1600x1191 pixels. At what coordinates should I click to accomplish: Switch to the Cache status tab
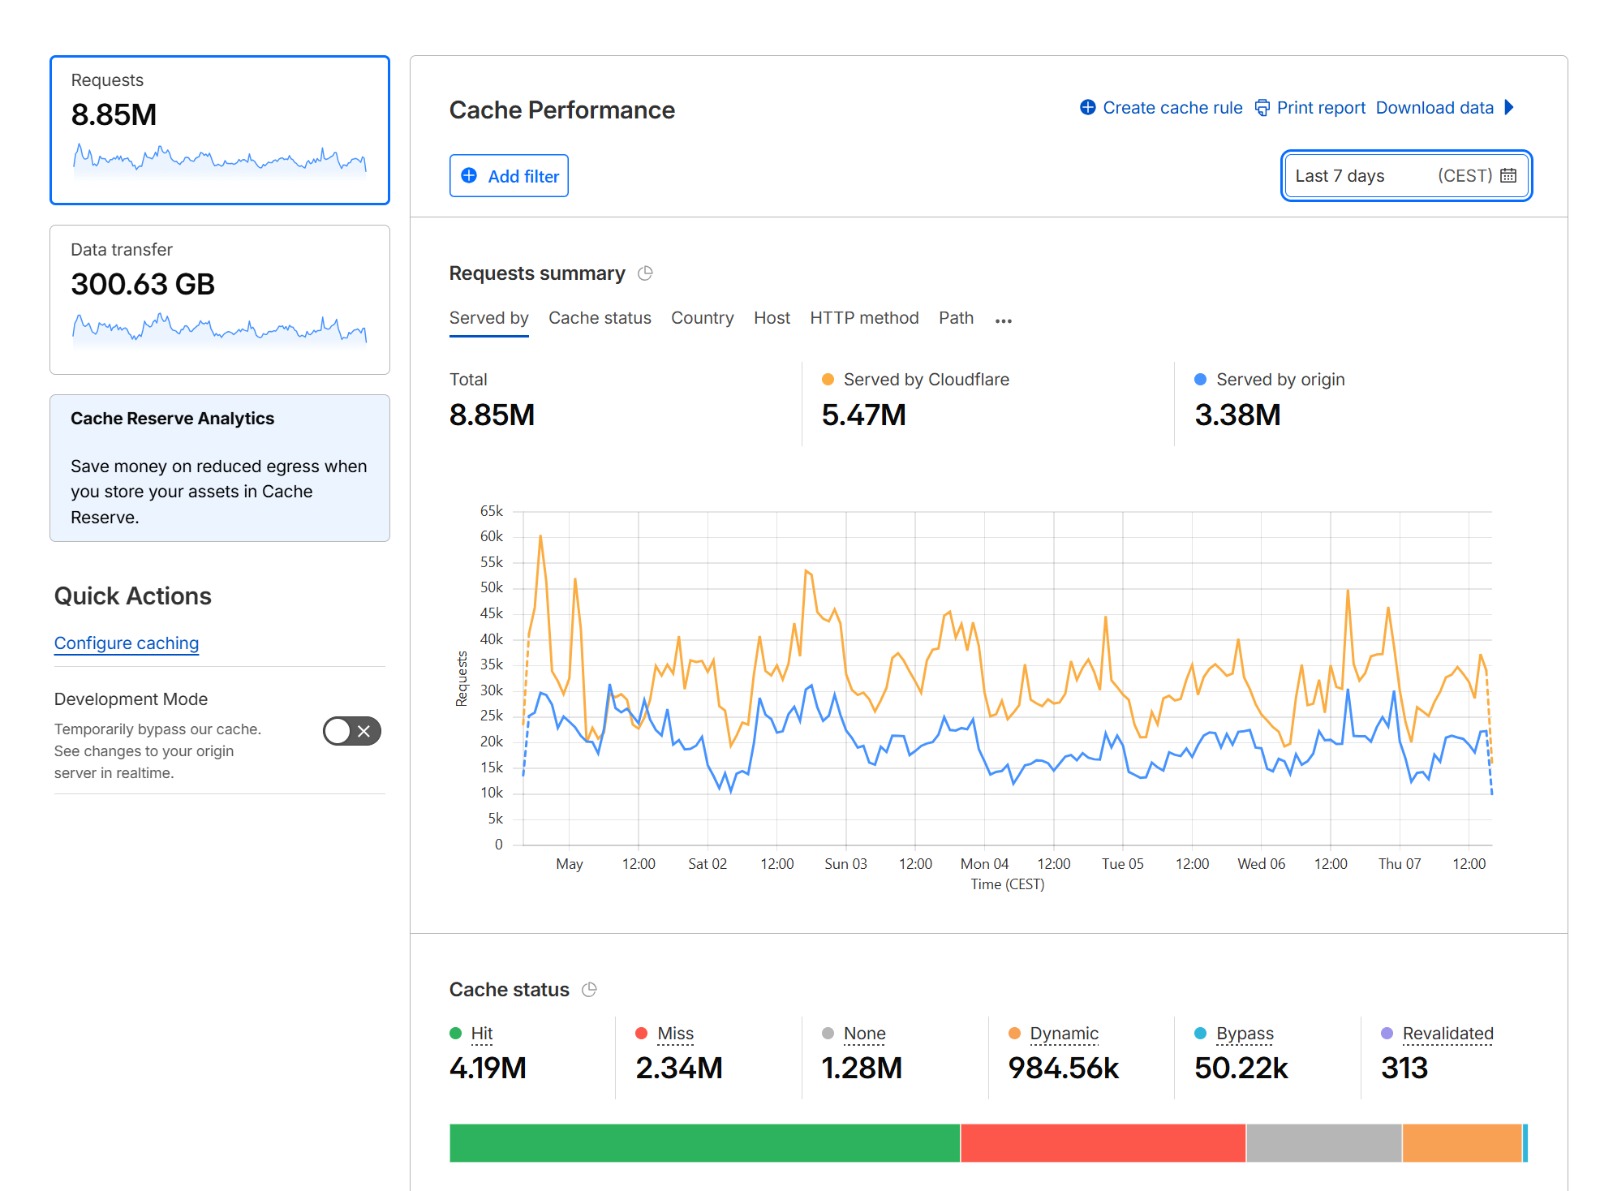click(600, 318)
